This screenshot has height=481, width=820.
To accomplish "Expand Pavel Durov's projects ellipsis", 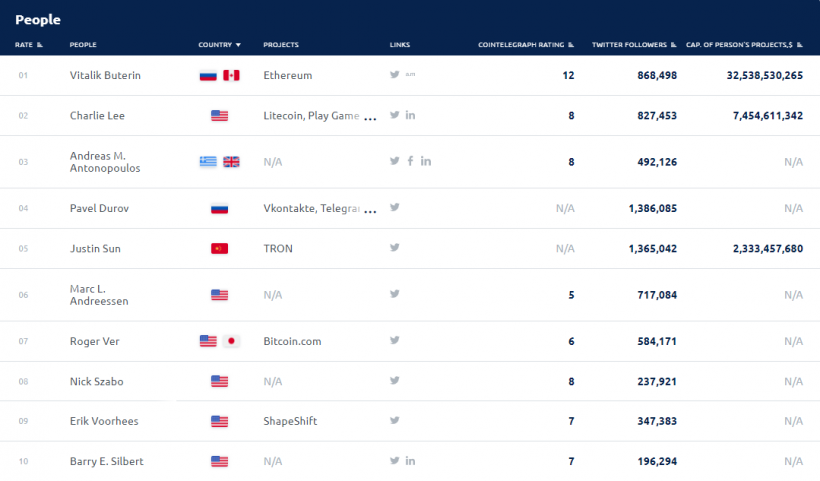I will pyautogui.click(x=370, y=210).
